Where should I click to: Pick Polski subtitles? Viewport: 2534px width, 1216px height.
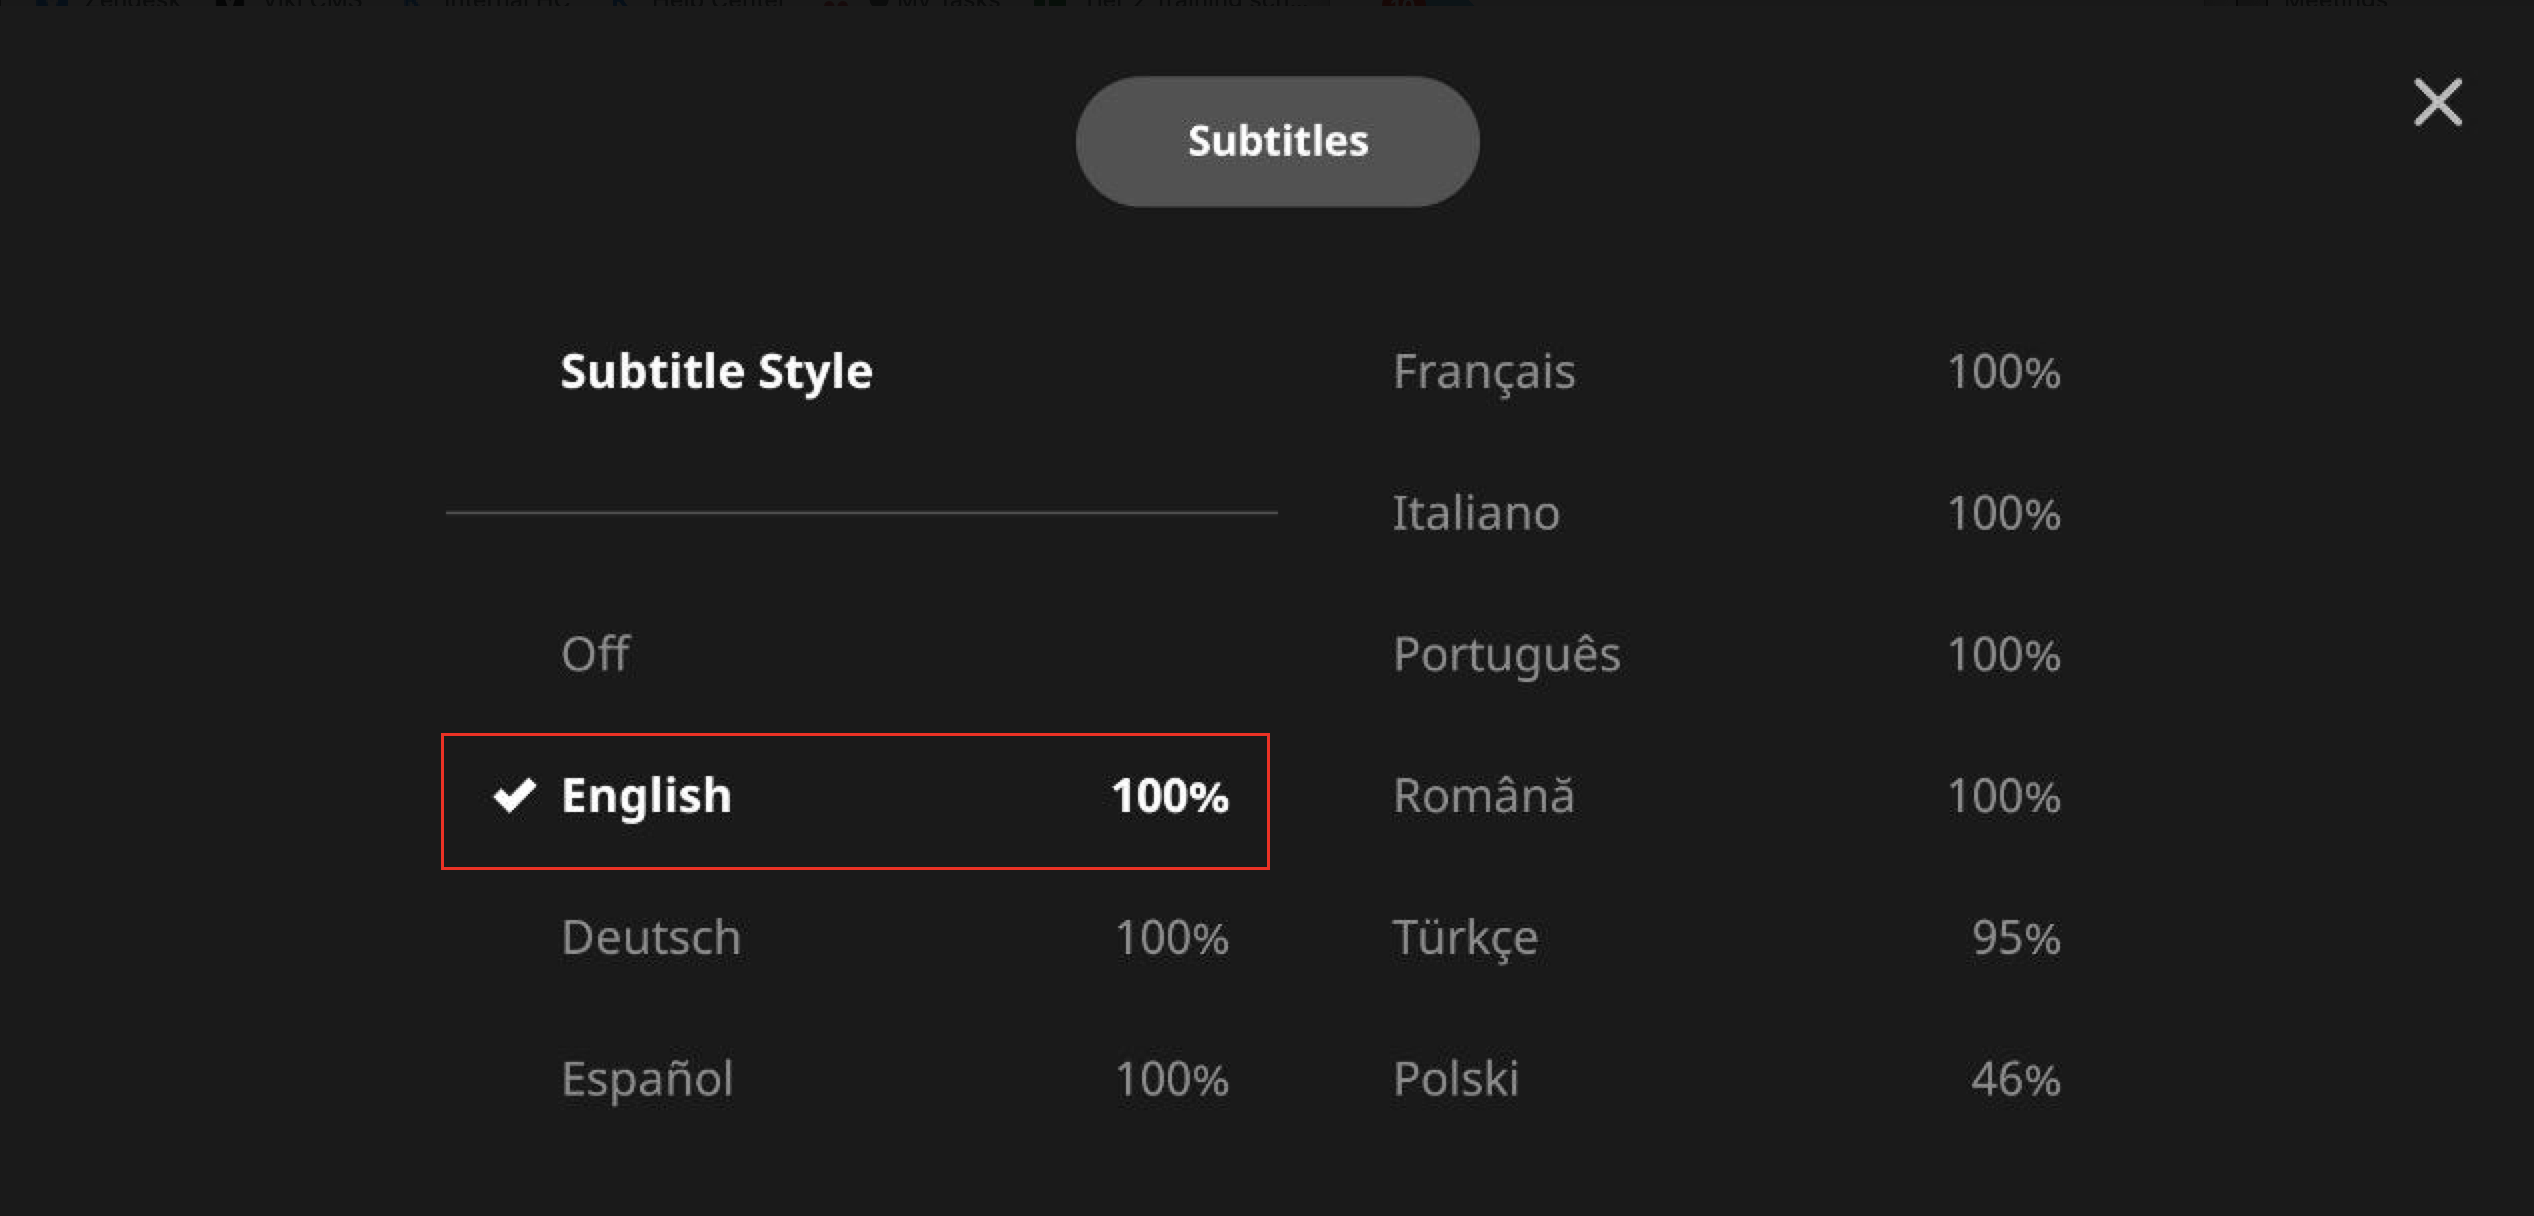[1727, 1079]
